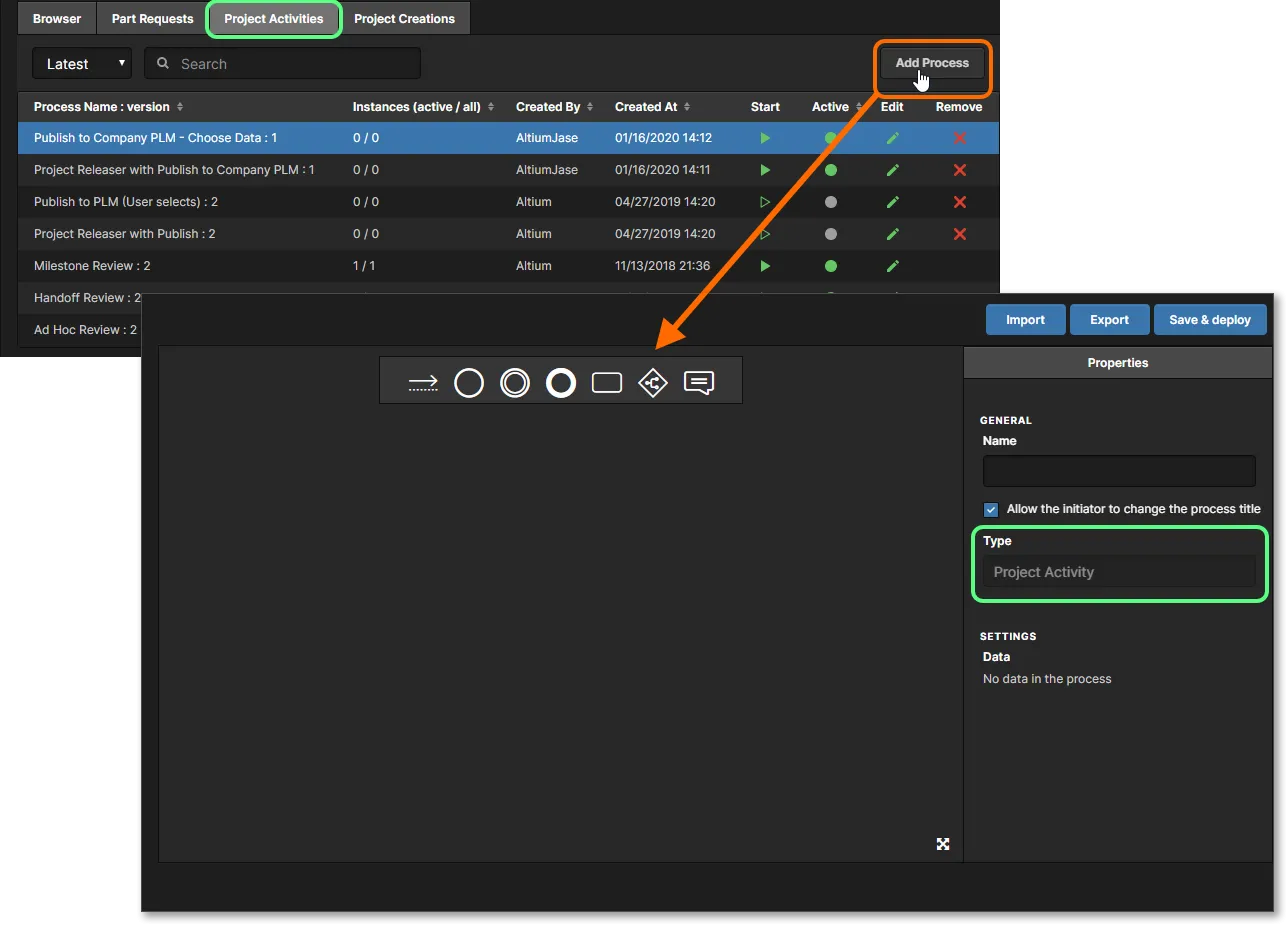Click the fullscreen expand icon on canvas

tap(942, 844)
